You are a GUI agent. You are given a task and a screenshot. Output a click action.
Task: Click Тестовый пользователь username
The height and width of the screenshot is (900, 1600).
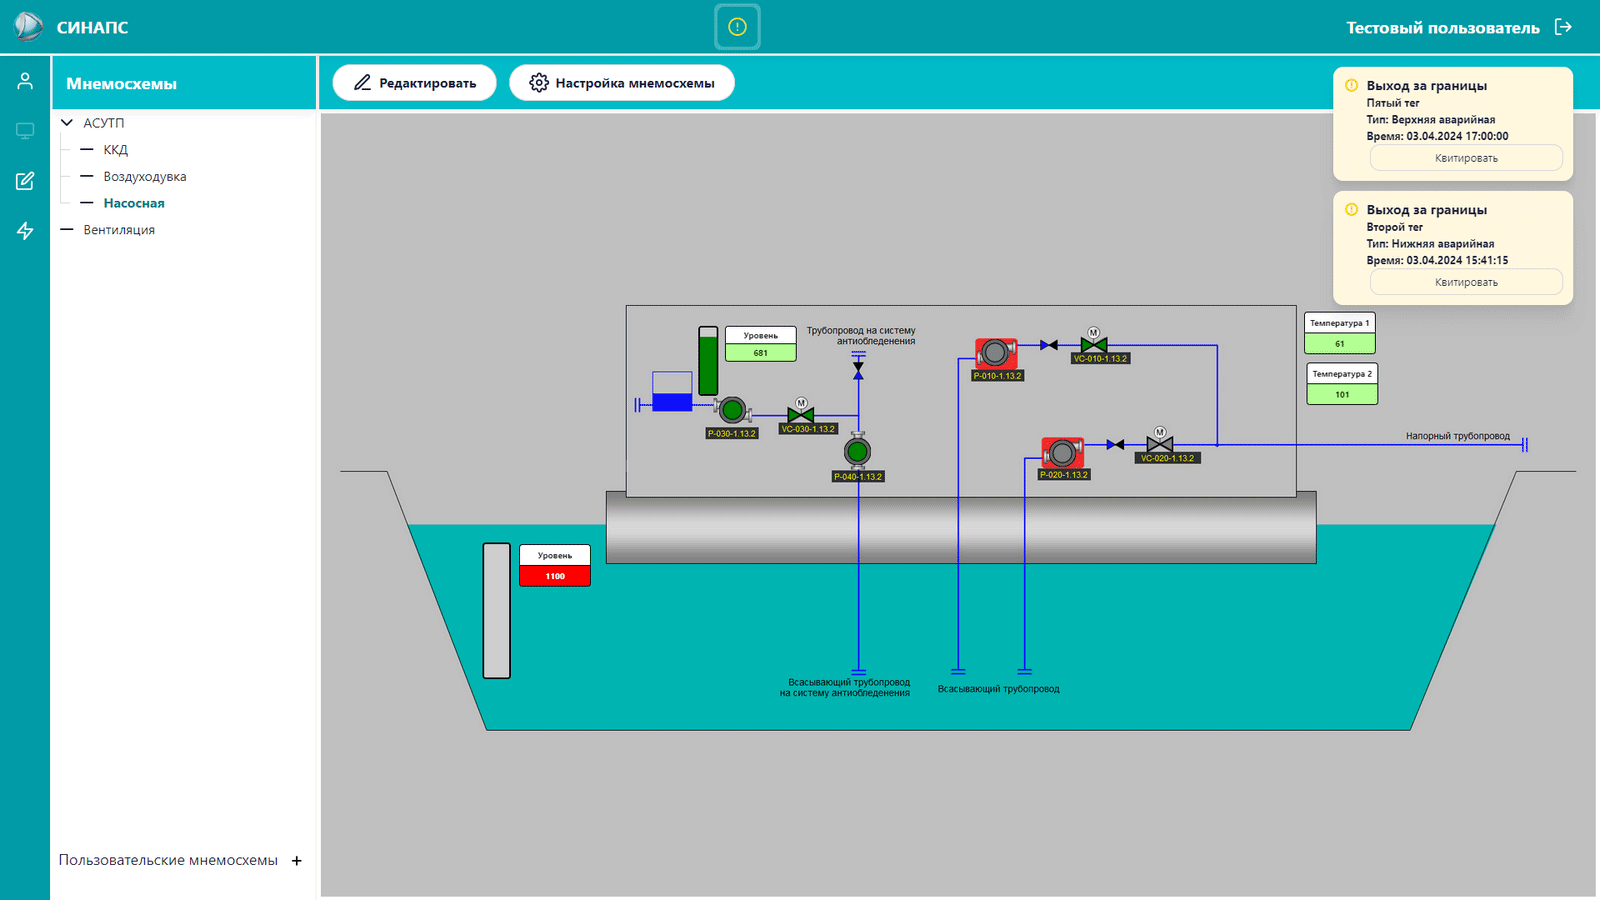point(1443,28)
